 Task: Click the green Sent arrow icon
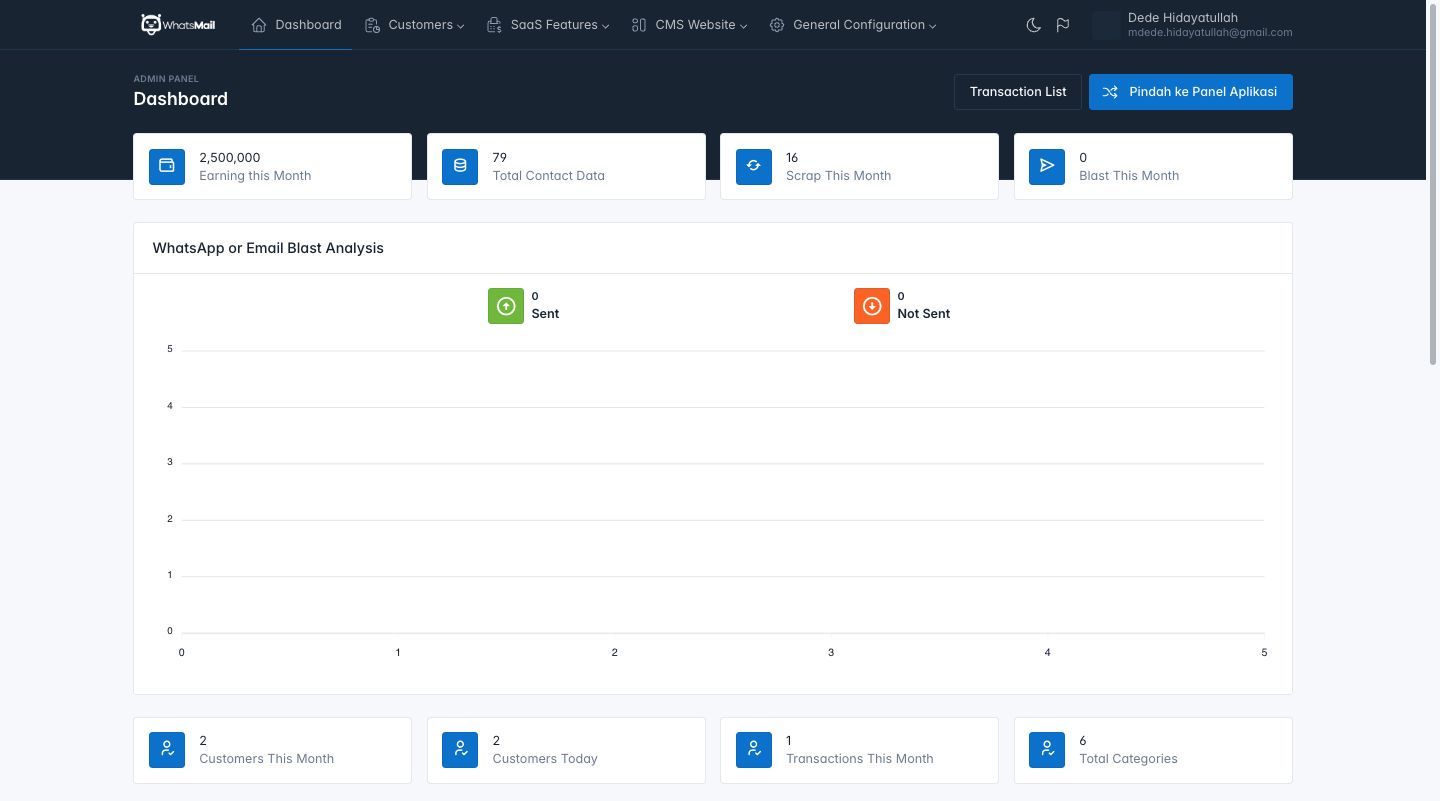[x=506, y=306]
